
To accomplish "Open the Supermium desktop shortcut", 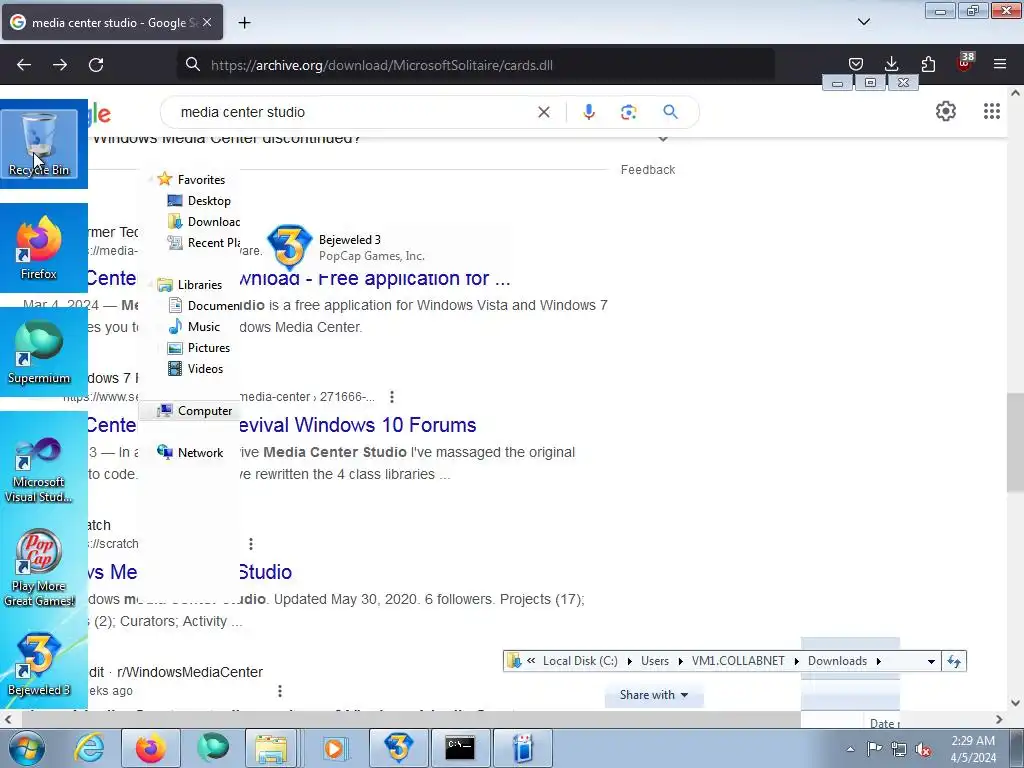I will 39,353.
